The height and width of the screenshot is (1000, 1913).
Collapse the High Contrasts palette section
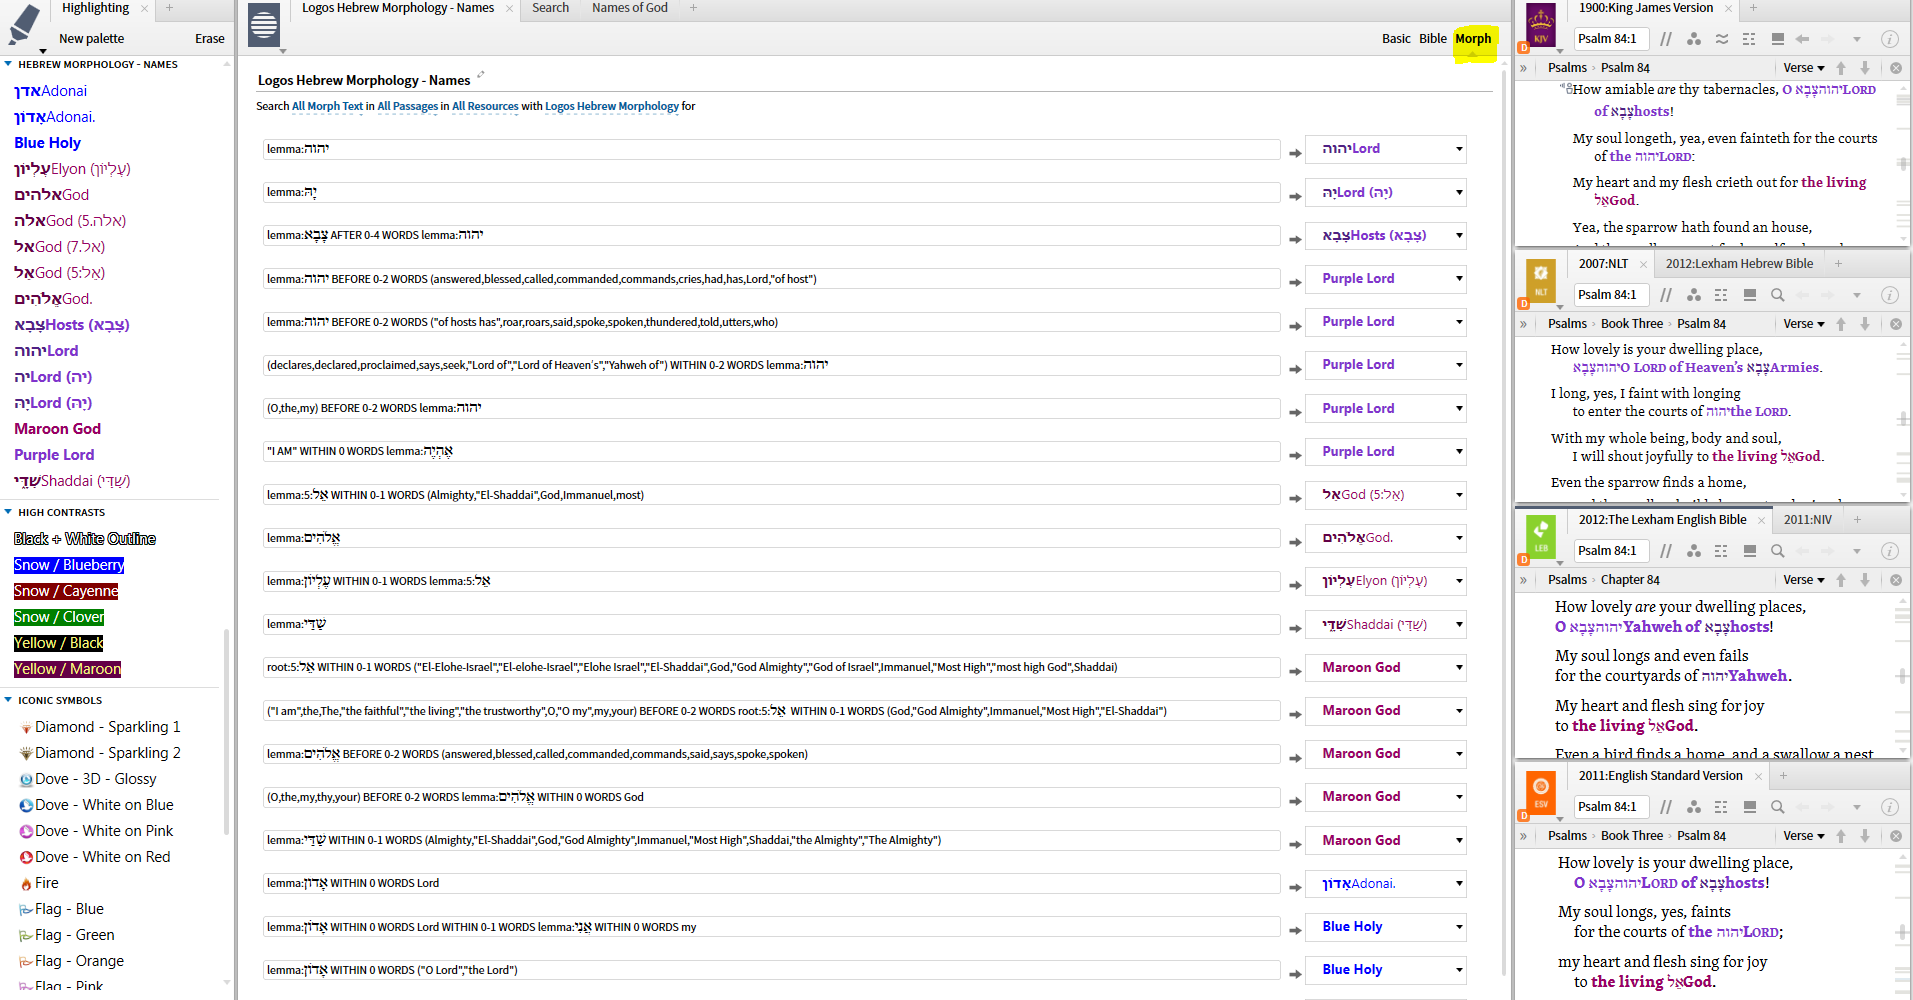[8, 512]
